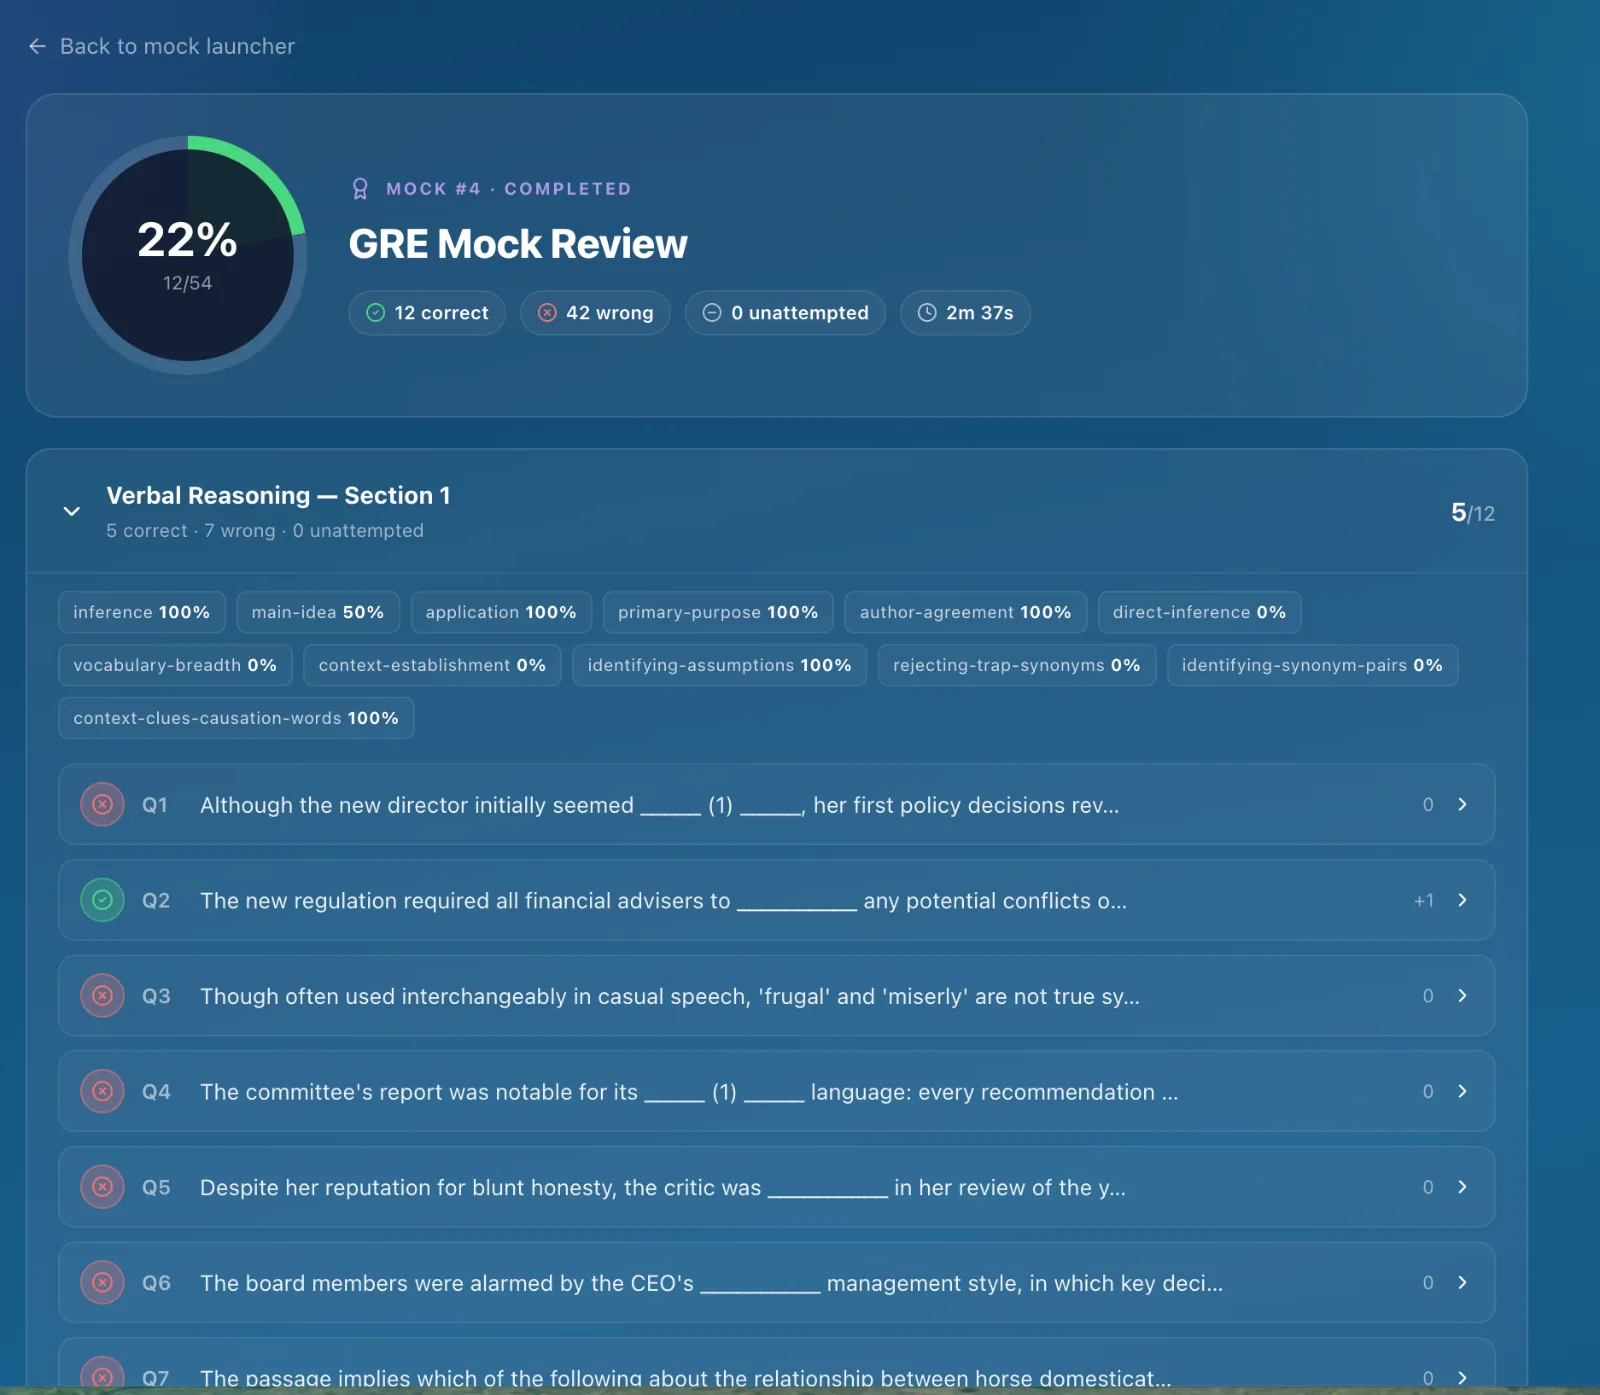The width and height of the screenshot is (1600, 1395).
Task: Select the direct-inference 0% tag
Action: point(1199,612)
